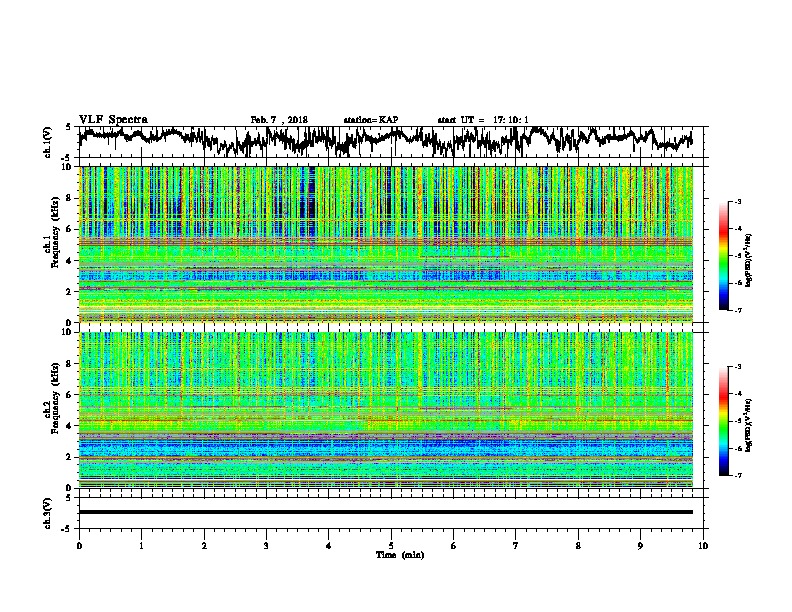Click the "ch.1(V)" waveform axis label
Viewport: 792px width, 612px height.
[48, 142]
